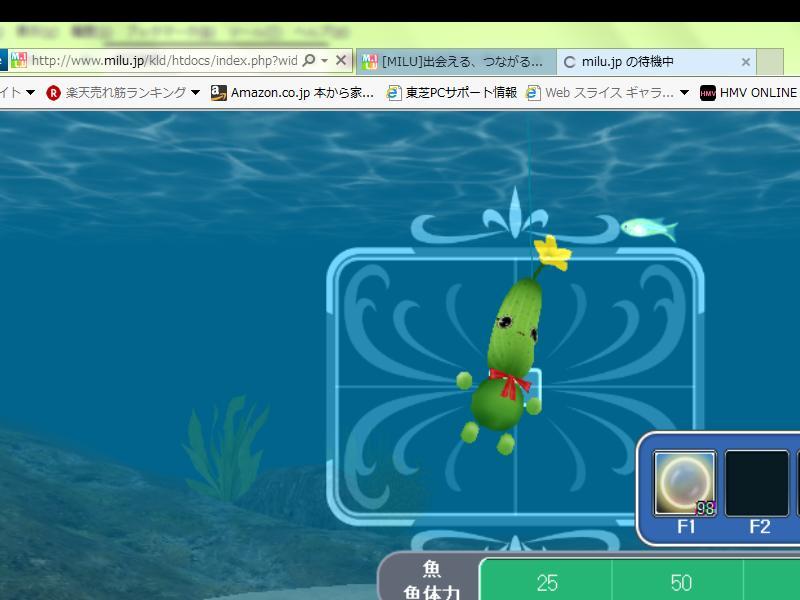Click the 25 mark on fish stamina gauge
This screenshot has height=600, width=800.
coord(547,583)
